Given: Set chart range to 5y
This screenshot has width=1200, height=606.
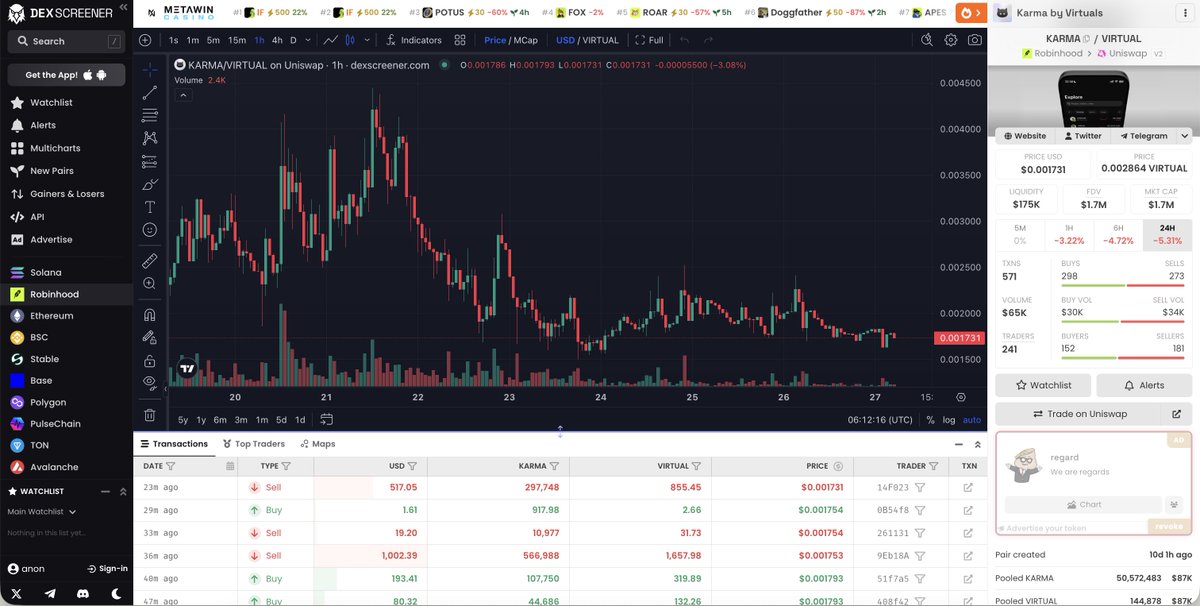Looking at the screenshot, I should point(183,420).
